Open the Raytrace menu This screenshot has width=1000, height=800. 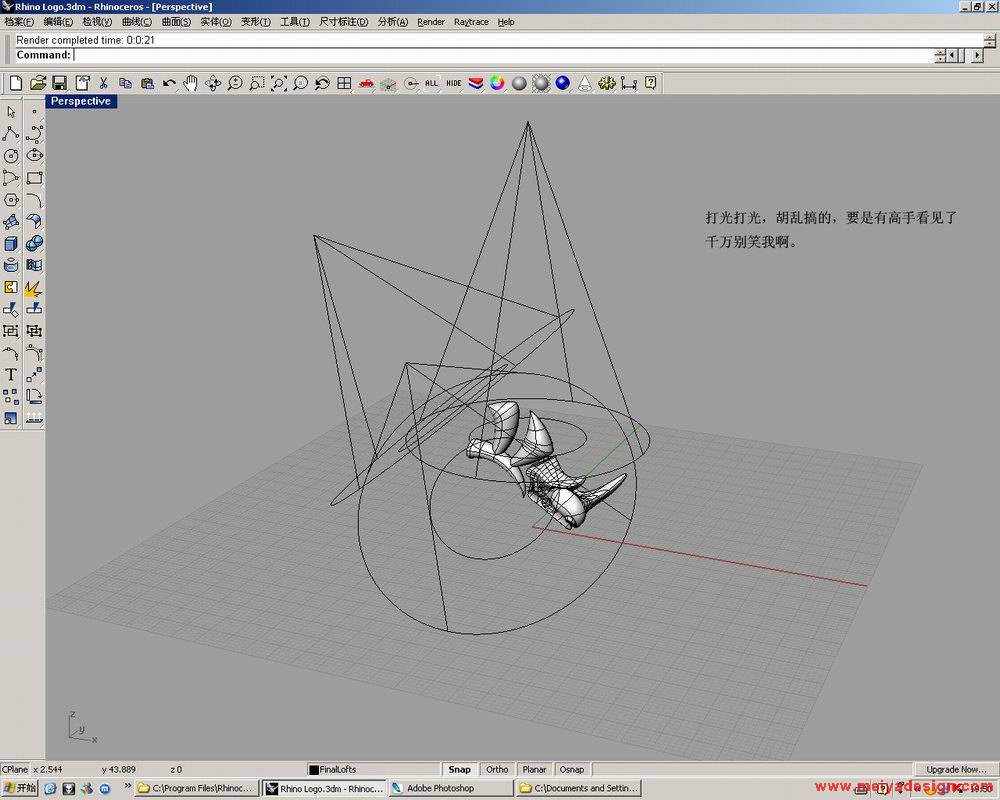pyautogui.click(x=471, y=22)
